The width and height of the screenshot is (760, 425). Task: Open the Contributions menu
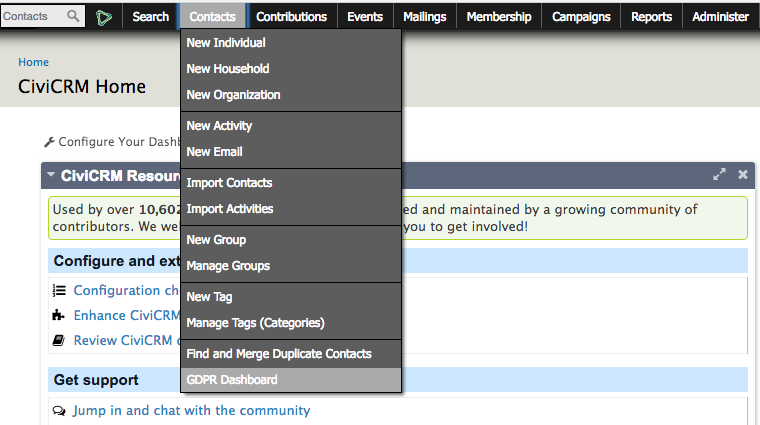tap(291, 16)
